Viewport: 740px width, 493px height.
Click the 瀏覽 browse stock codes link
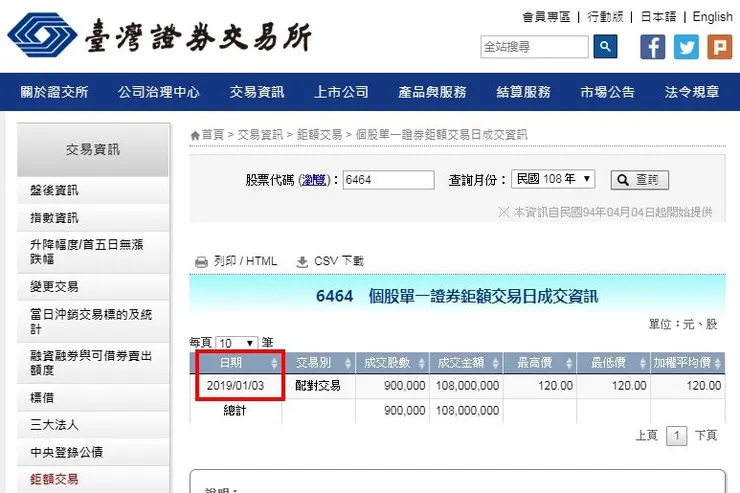(314, 180)
